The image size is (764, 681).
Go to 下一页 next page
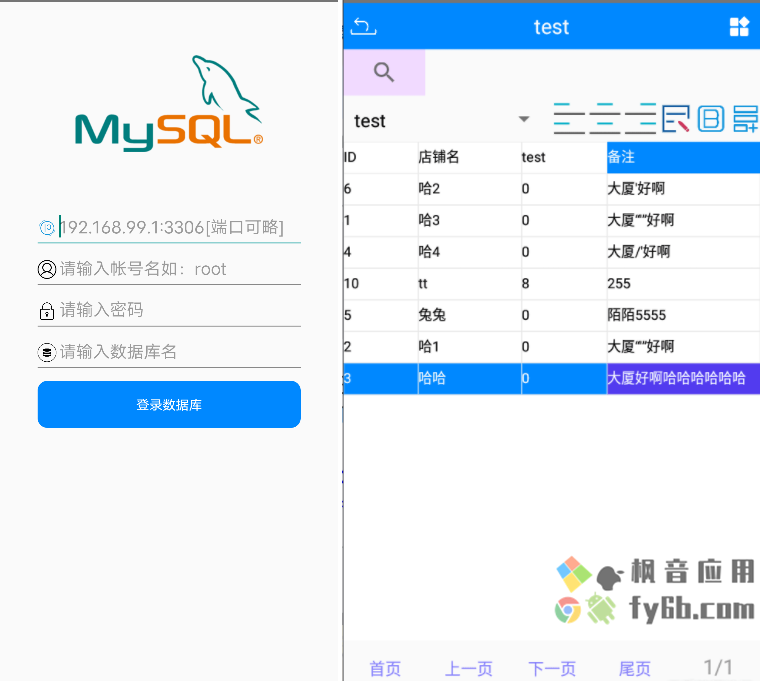552,668
